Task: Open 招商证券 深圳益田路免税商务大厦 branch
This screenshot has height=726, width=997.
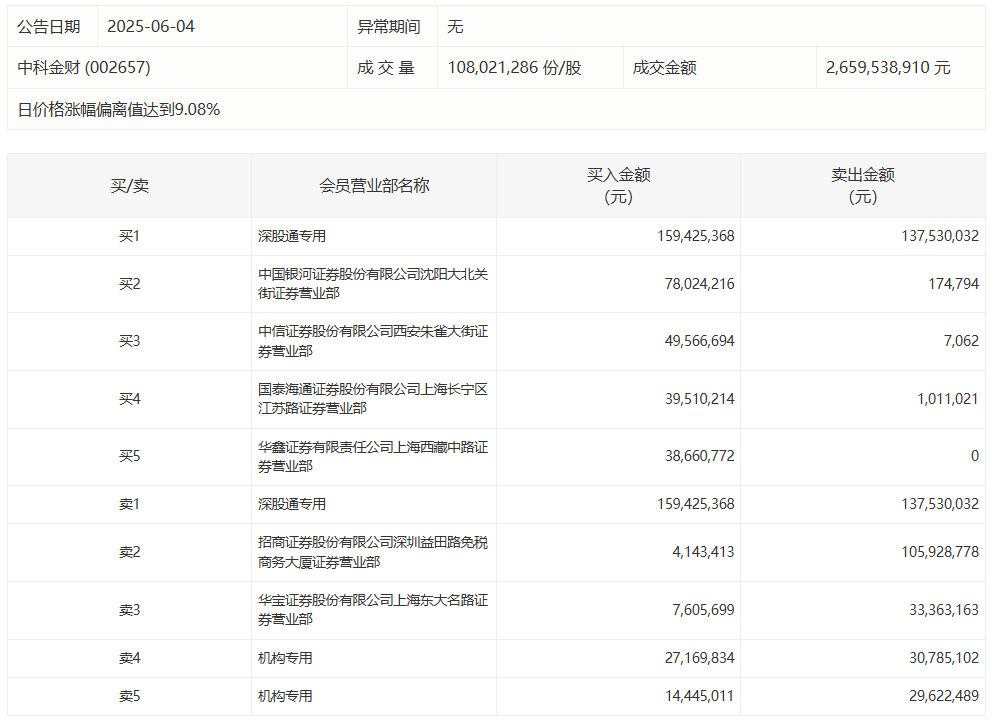Action: tap(372, 553)
